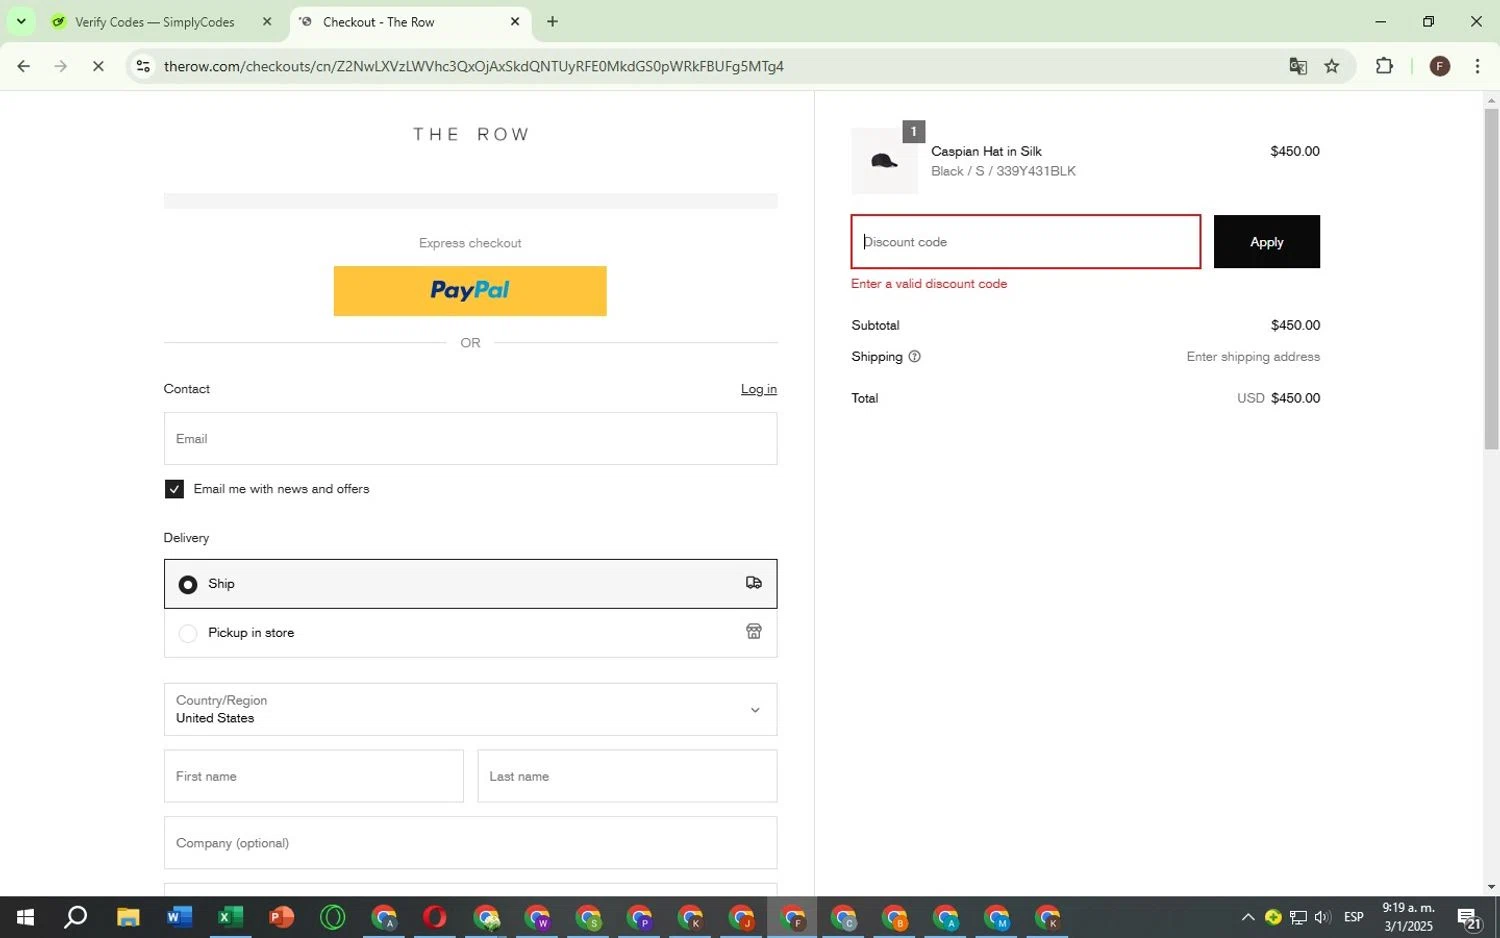Click "Enter a valid discount code" error
The image size is (1500, 938).
929,284
